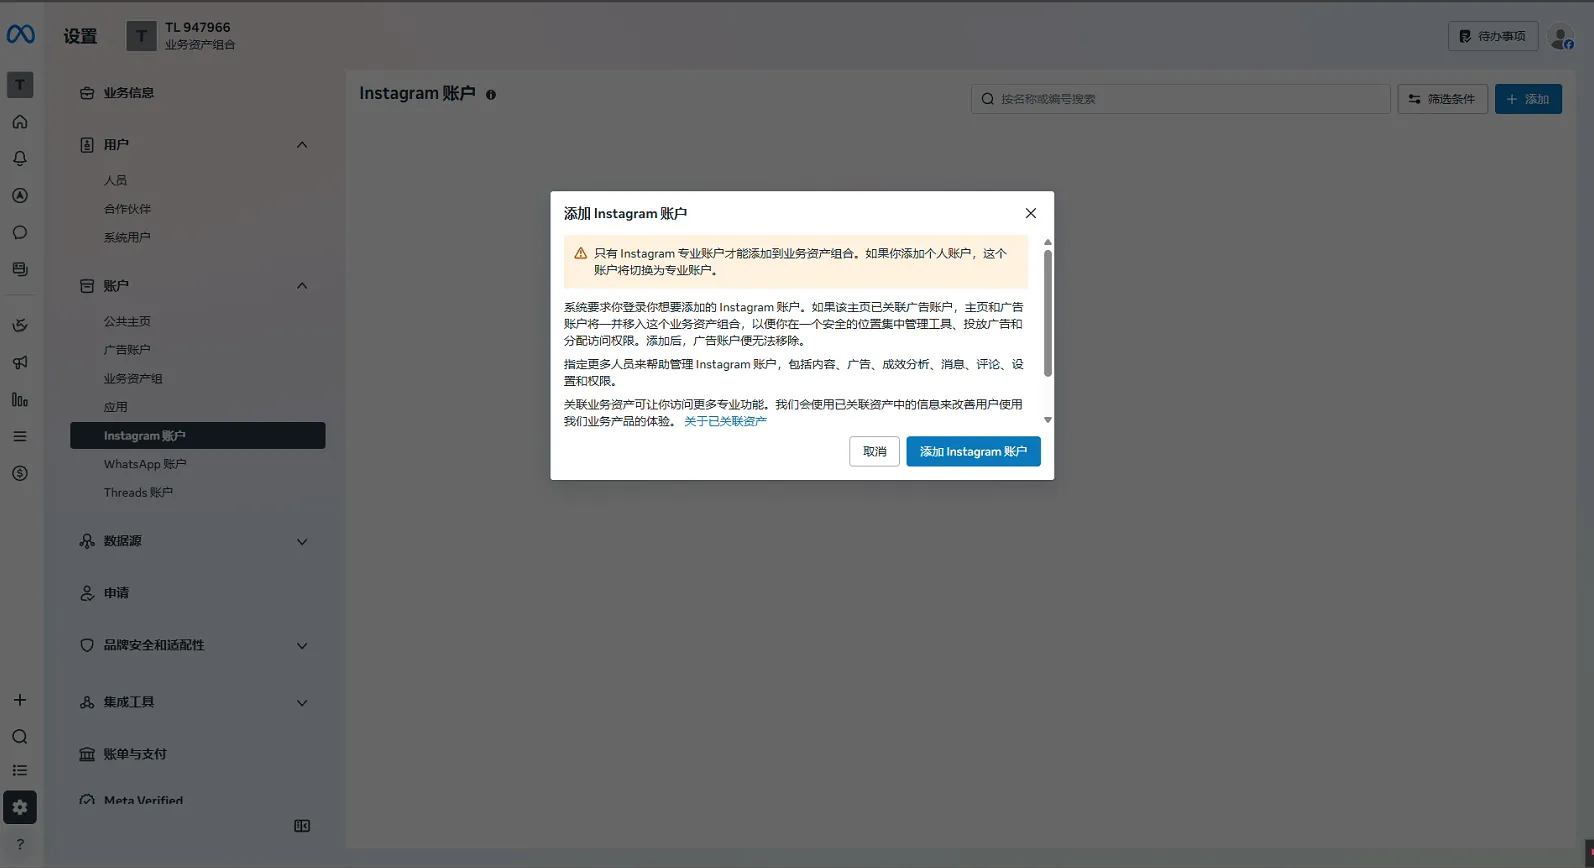Open the 筛选条件 filter button
Image resolution: width=1594 pixels, height=868 pixels.
pos(1442,99)
